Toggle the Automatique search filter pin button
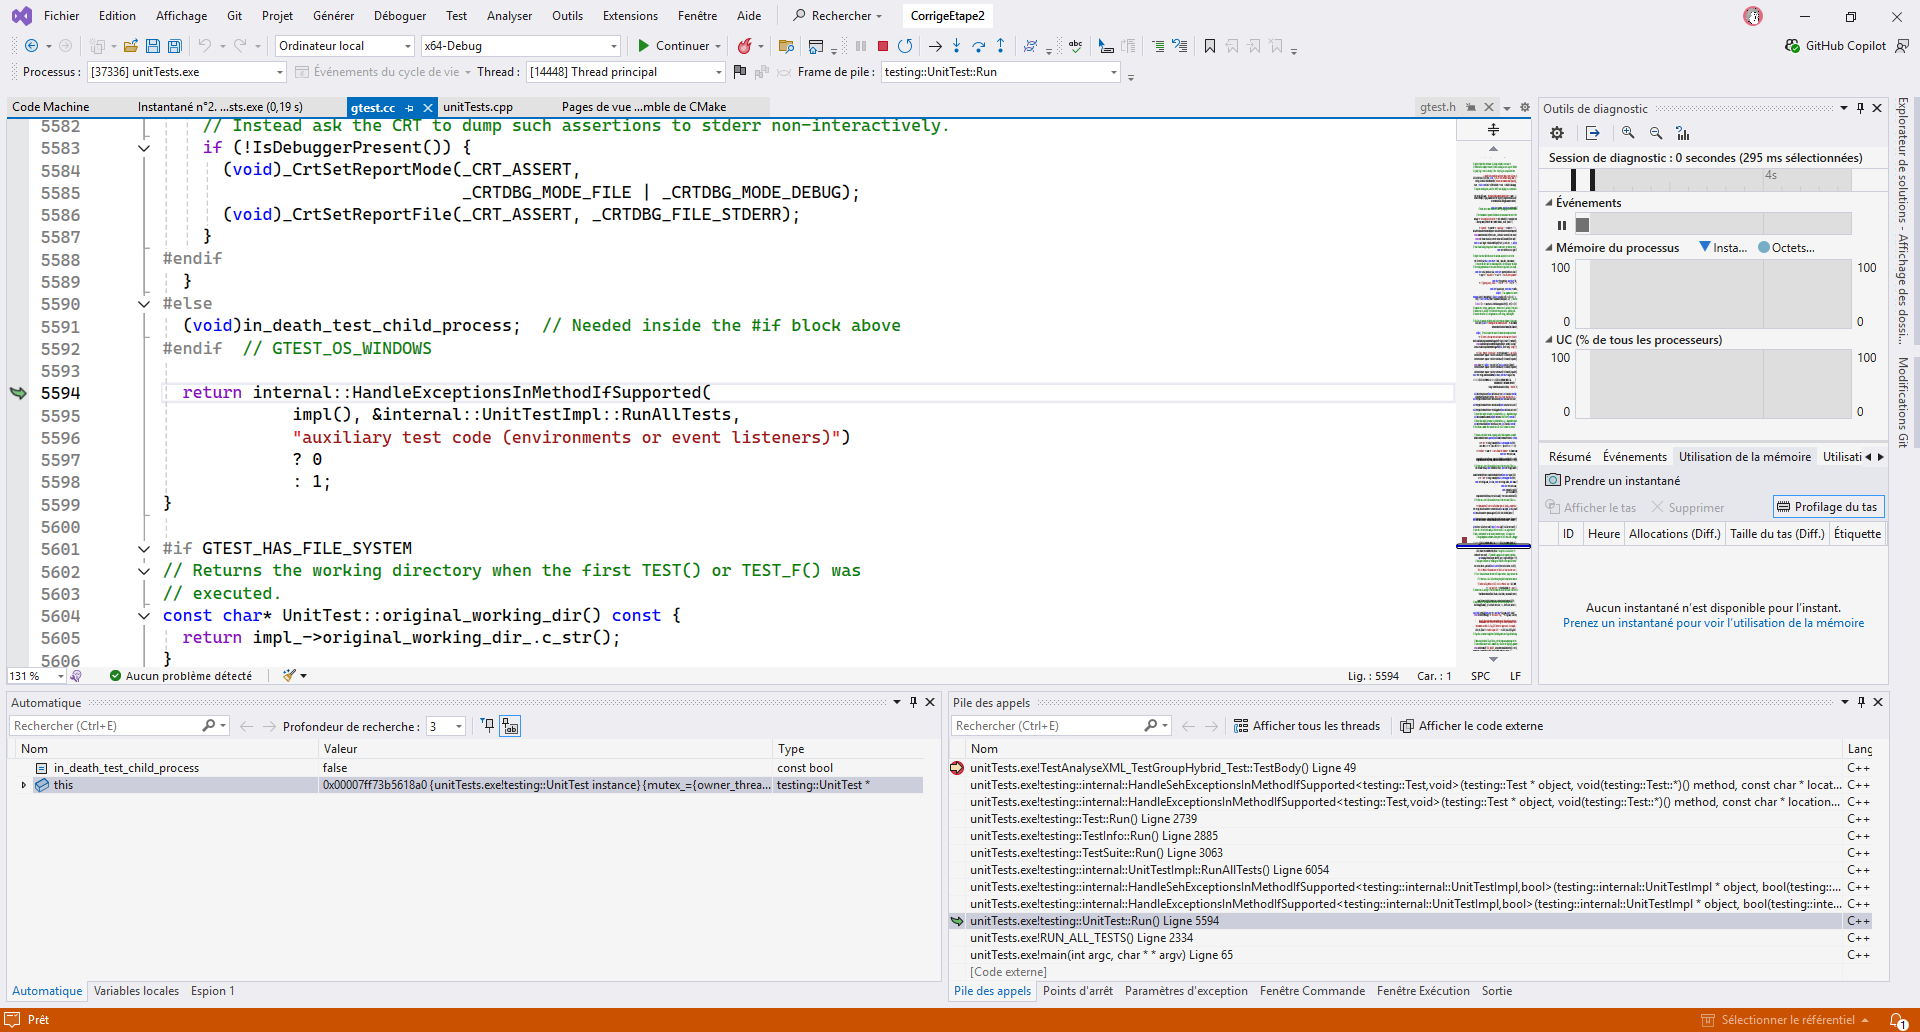The width and height of the screenshot is (1920, 1032). [x=487, y=726]
